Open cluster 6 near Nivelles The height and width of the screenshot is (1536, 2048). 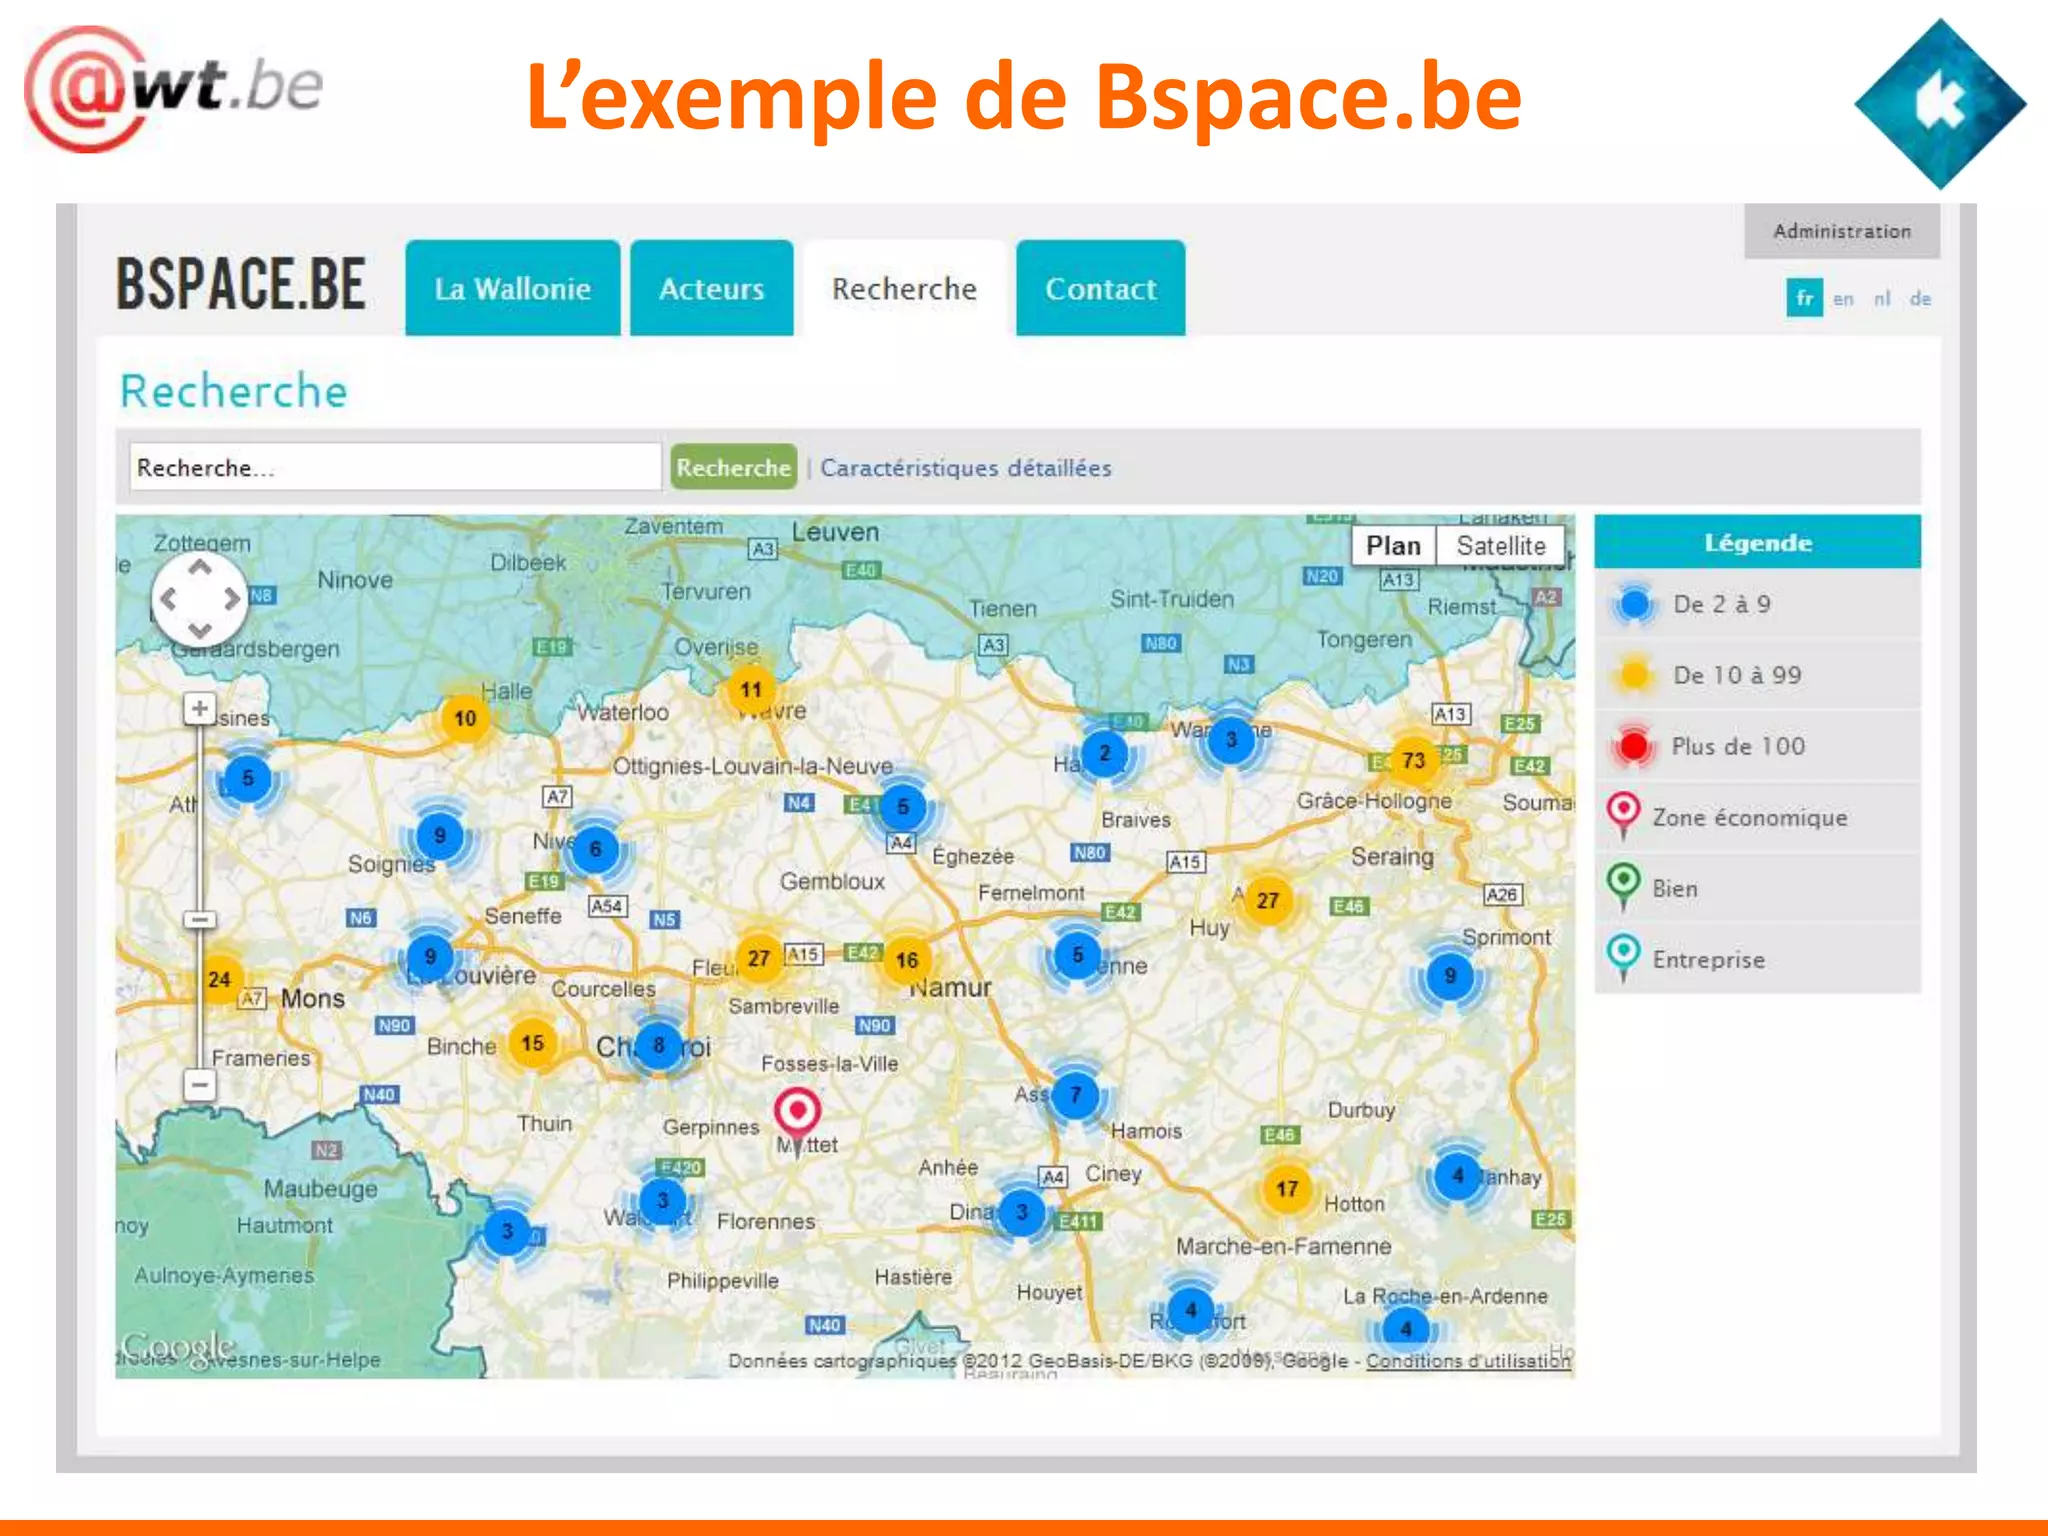595,849
